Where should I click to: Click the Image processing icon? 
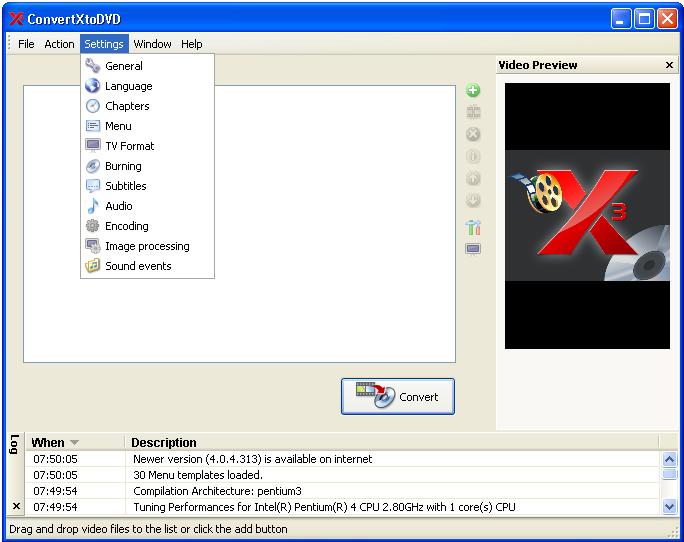92,246
